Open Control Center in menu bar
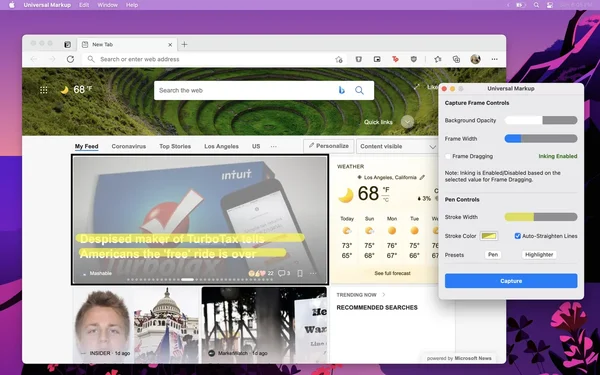Viewport: 600px width, 375px height. tap(550, 5)
